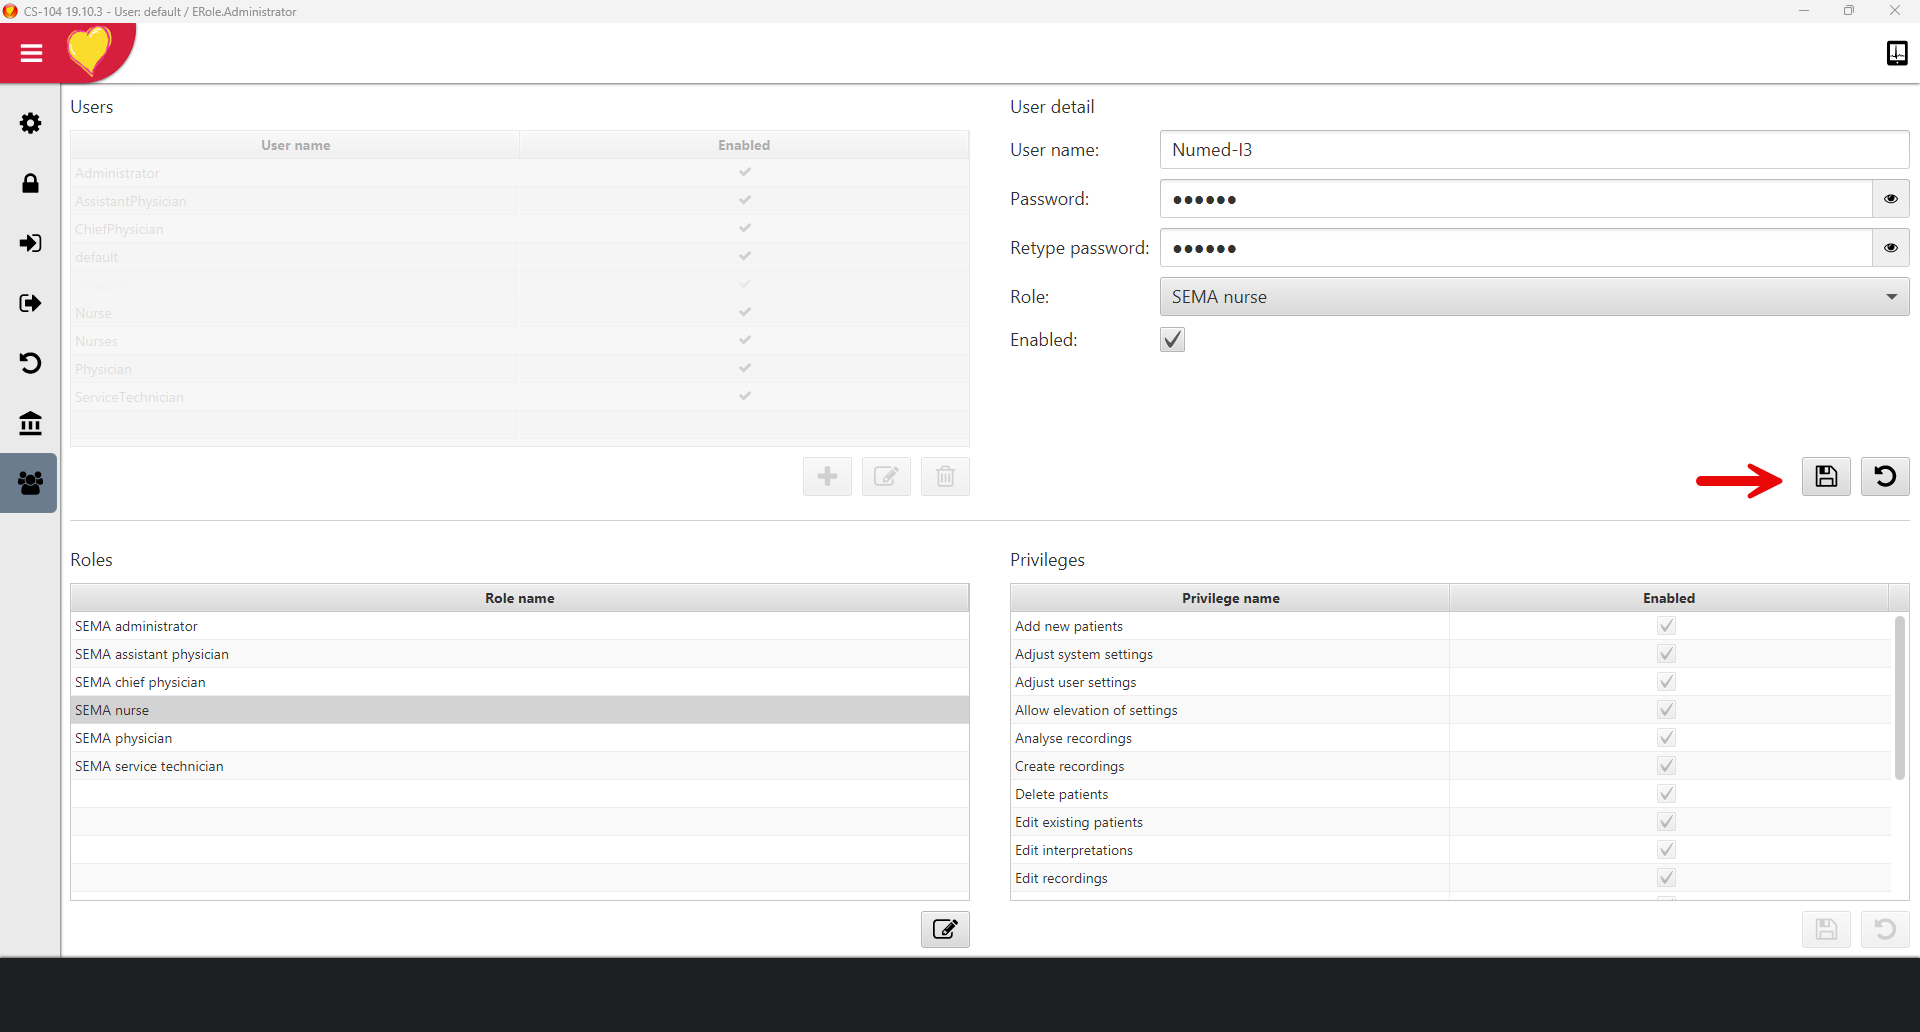This screenshot has height=1032, width=1920.
Task: Revert the user detail changes
Action: (1885, 477)
